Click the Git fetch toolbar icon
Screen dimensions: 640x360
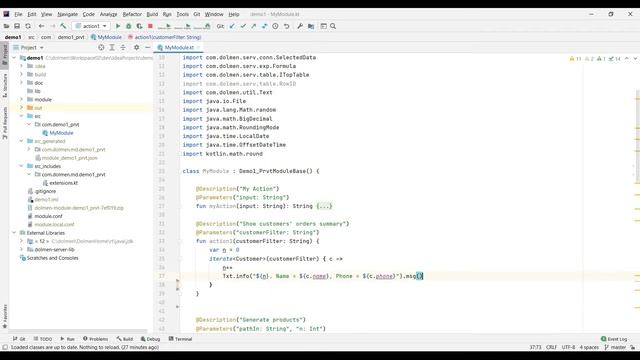264,26
